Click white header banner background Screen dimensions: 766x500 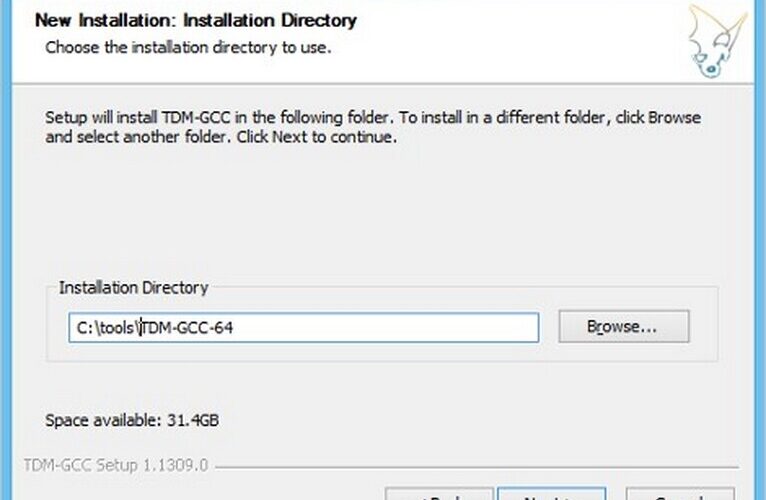tap(513, 44)
